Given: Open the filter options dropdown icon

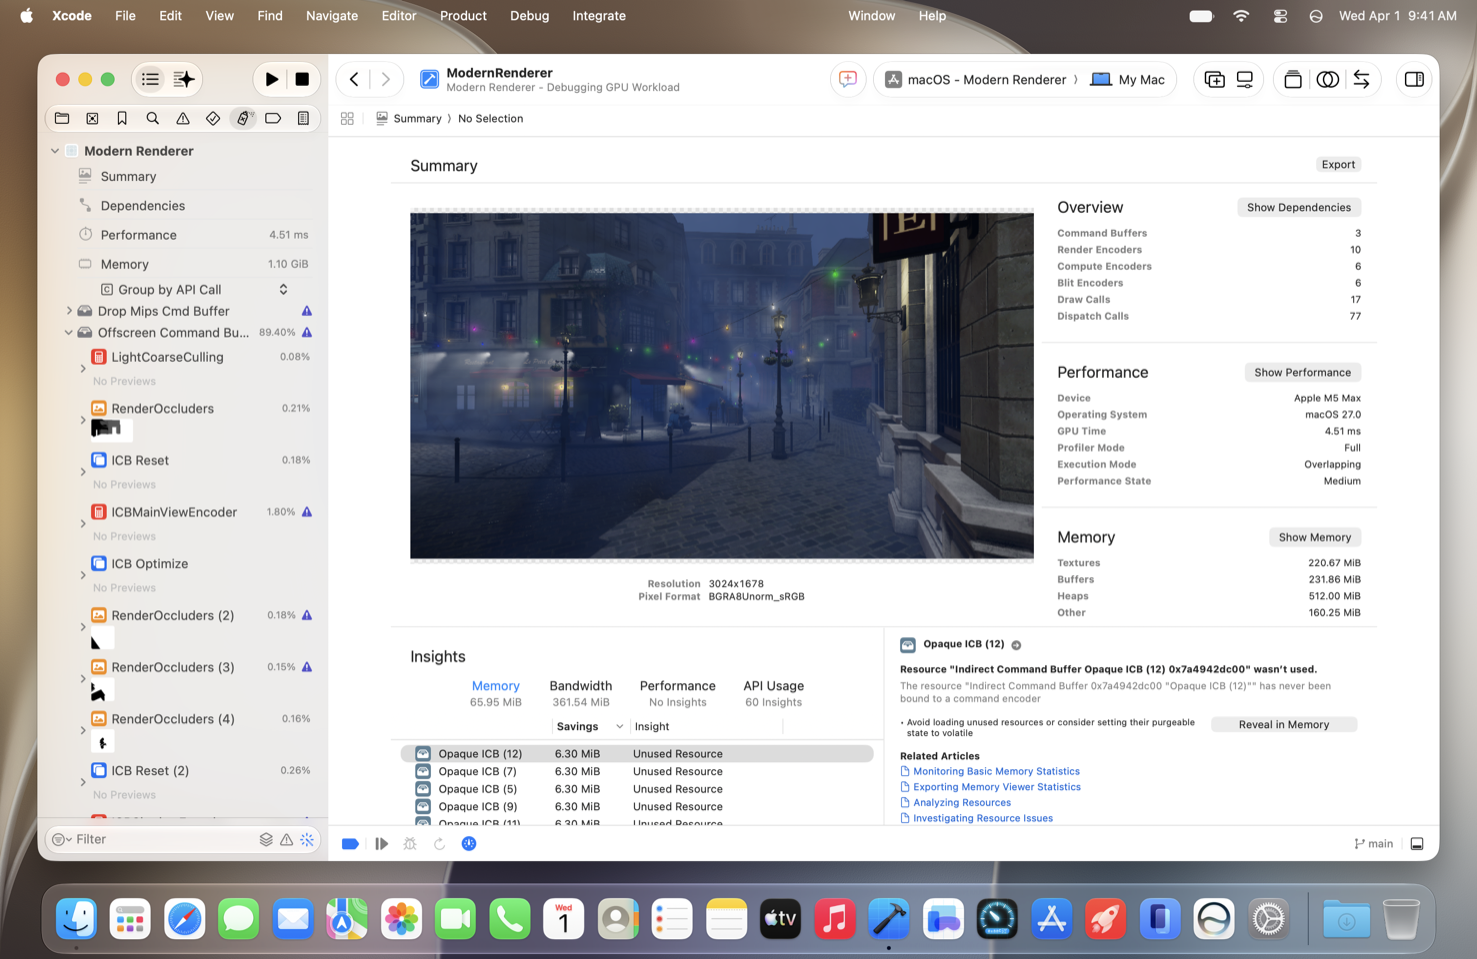Looking at the screenshot, I should (x=62, y=839).
